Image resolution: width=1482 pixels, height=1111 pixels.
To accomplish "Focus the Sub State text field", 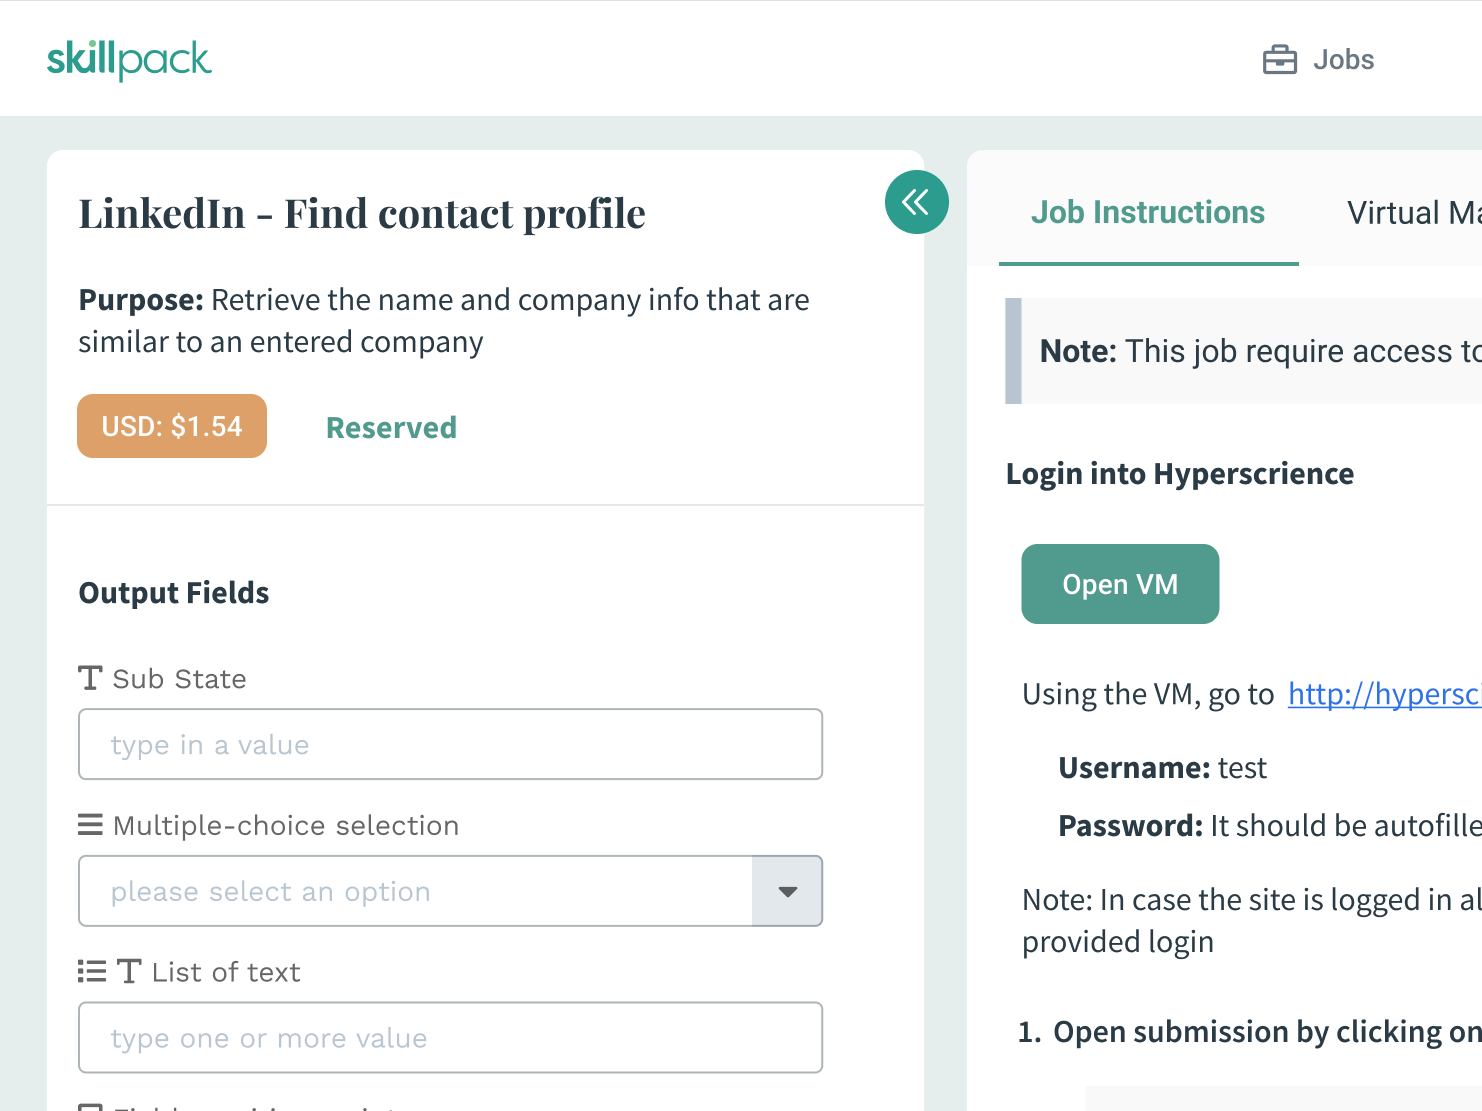I will [x=450, y=744].
